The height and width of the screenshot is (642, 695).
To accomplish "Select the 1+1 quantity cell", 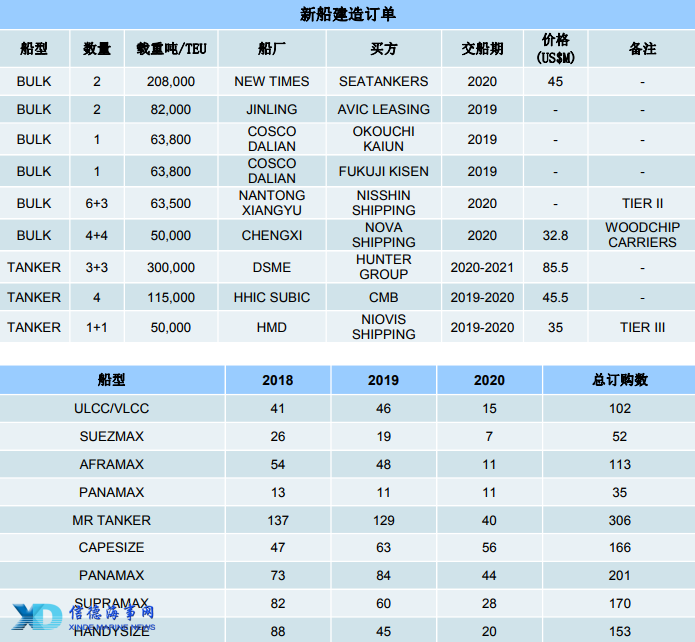I will (97, 327).
